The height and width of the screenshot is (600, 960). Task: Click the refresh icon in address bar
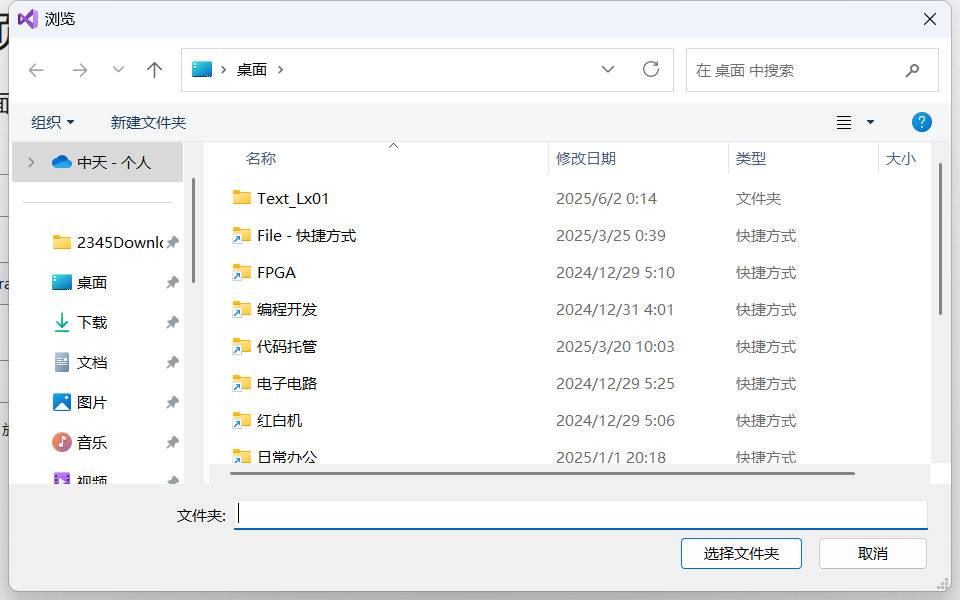(651, 69)
